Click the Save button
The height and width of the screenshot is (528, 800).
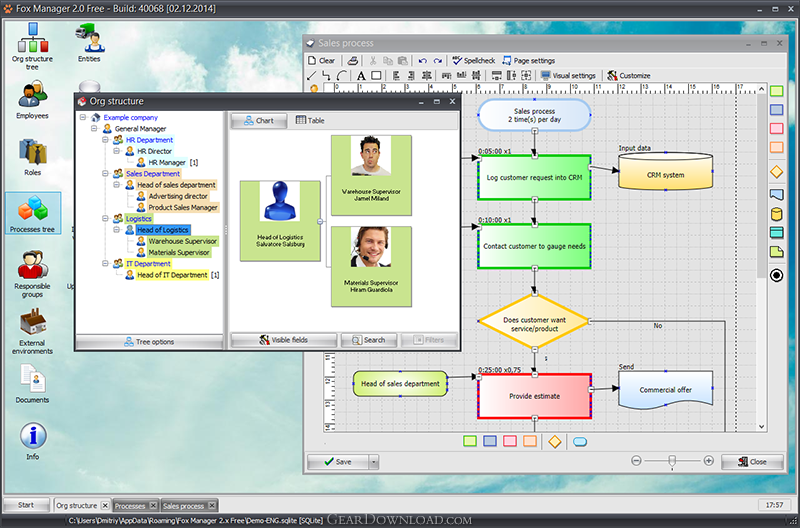[338, 462]
